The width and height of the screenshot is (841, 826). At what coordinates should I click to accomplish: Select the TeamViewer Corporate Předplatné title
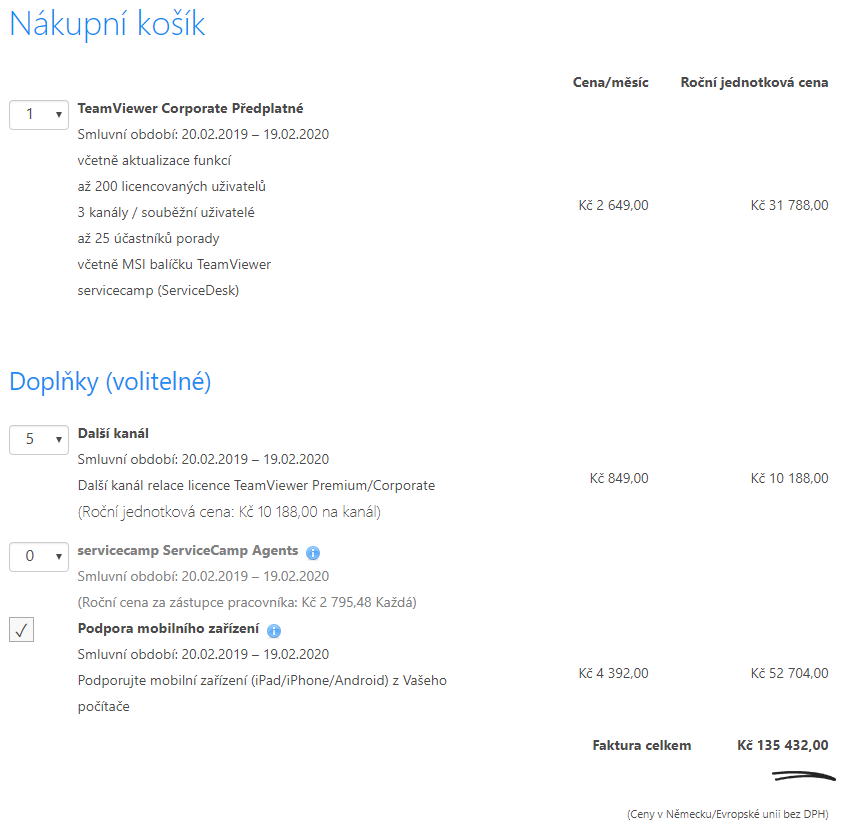(x=190, y=108)
